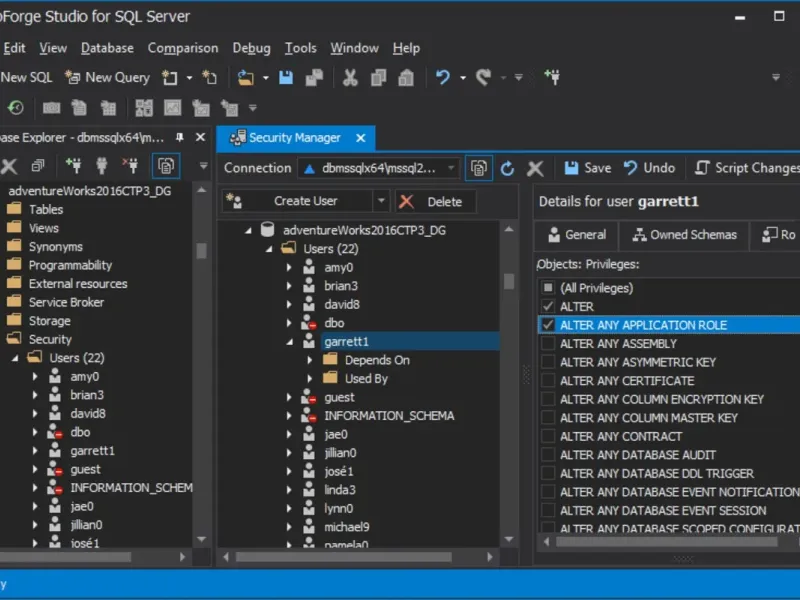Open the Create User dropdown arrow

click(381, 201)
